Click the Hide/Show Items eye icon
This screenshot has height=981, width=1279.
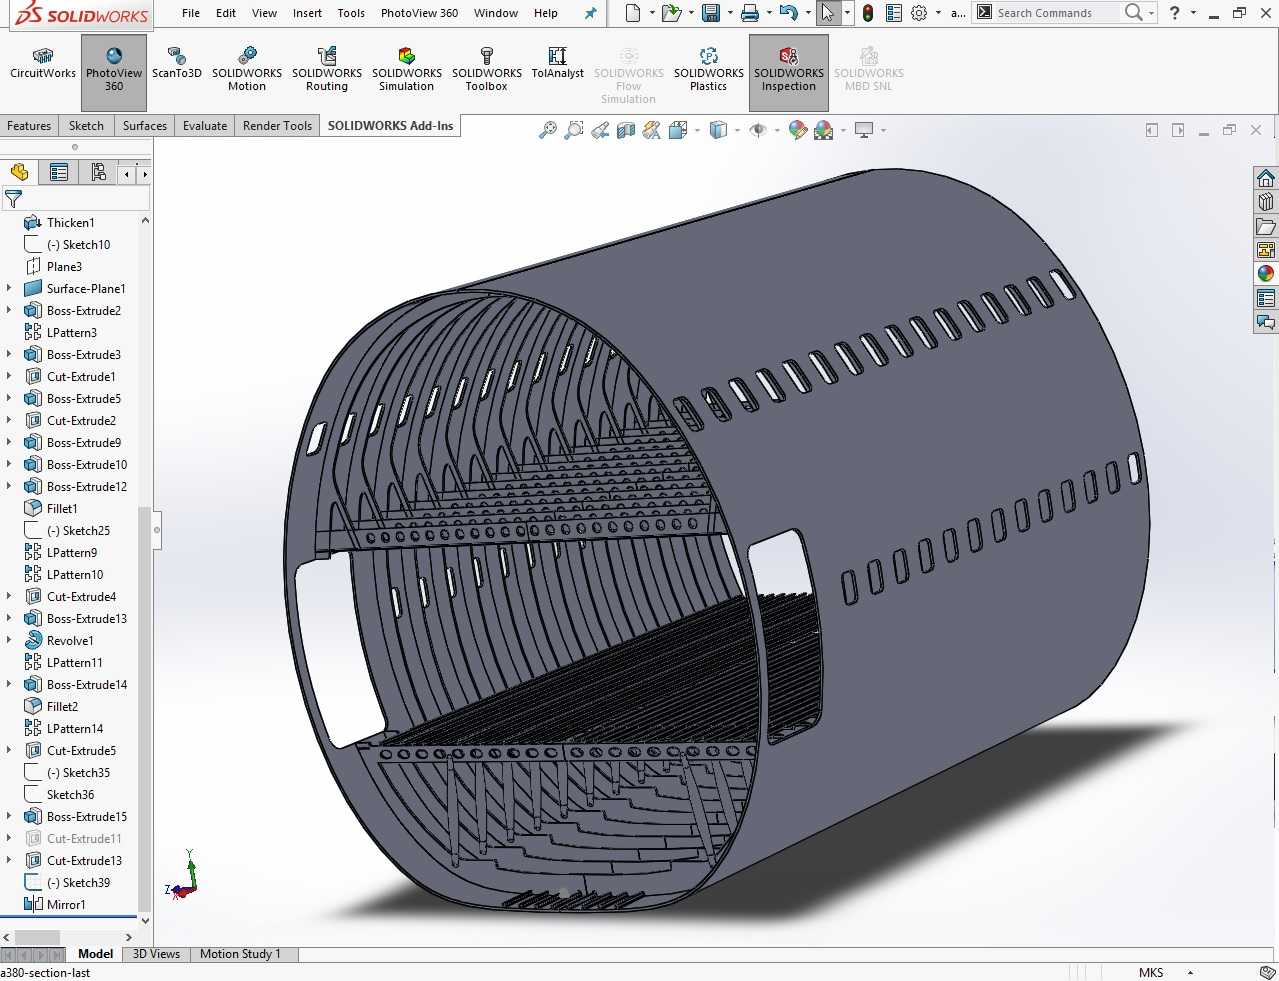(x=758, y=130)
